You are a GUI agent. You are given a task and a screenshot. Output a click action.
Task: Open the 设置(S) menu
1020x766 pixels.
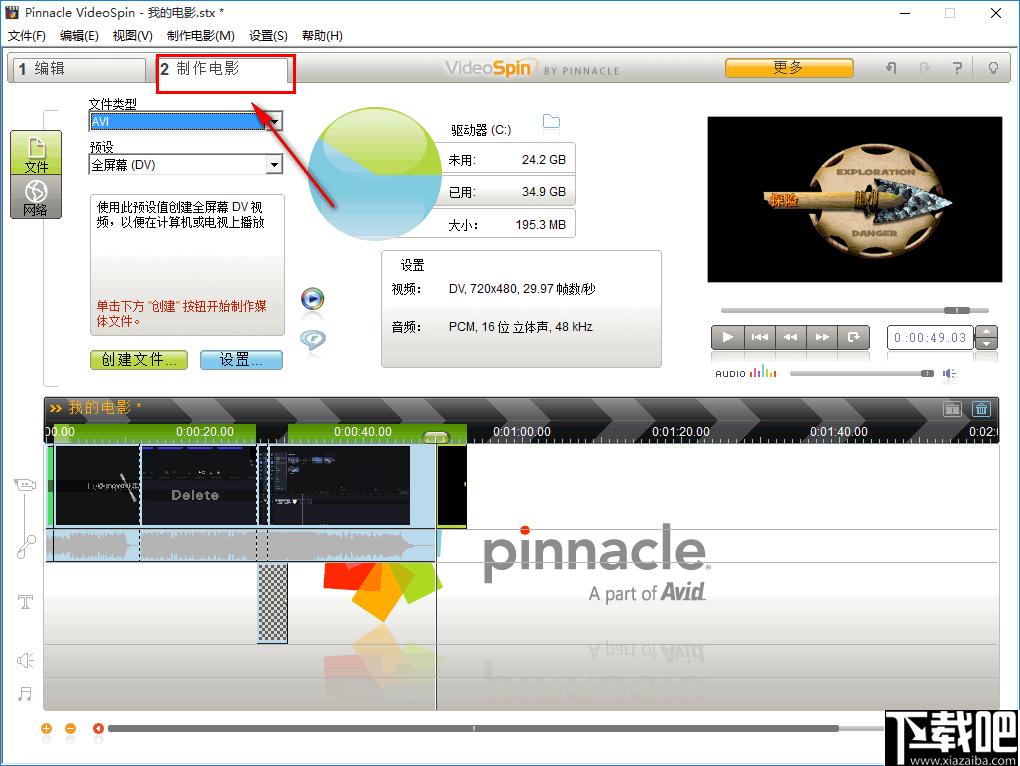tap(268, 36)
